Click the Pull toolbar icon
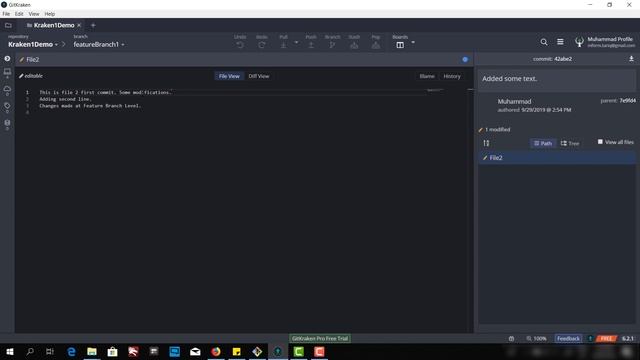Viewport: 640px width, 360px height. (283, 45)
